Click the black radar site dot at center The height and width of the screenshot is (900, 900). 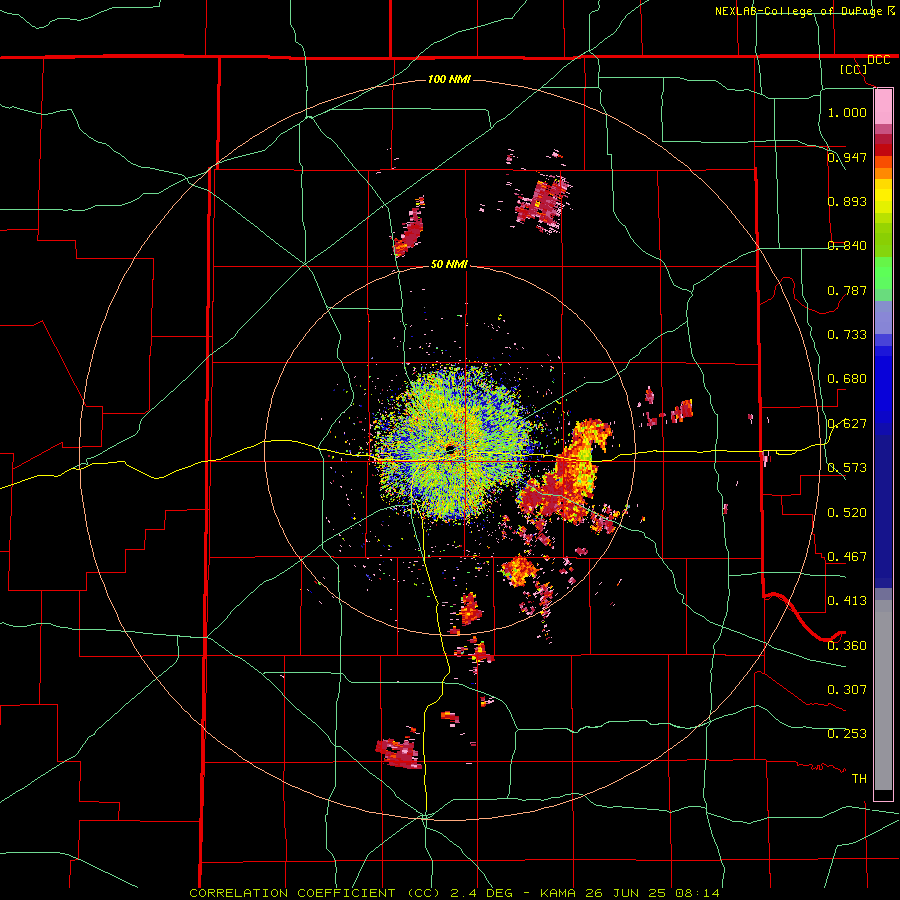tap(450, 449)
